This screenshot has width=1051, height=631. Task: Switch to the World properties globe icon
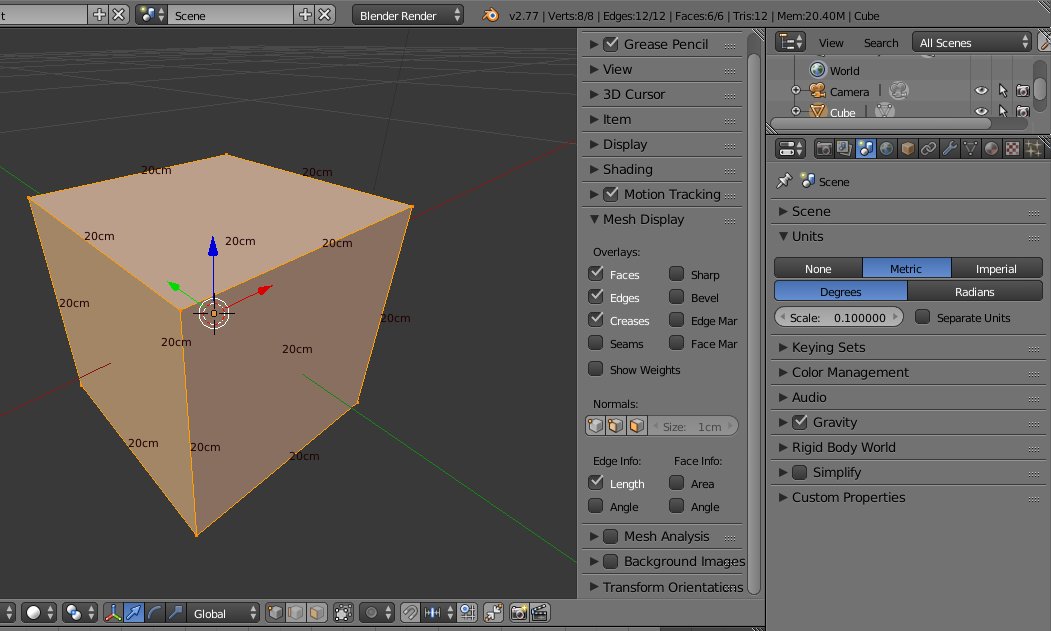tap(887, 149)
